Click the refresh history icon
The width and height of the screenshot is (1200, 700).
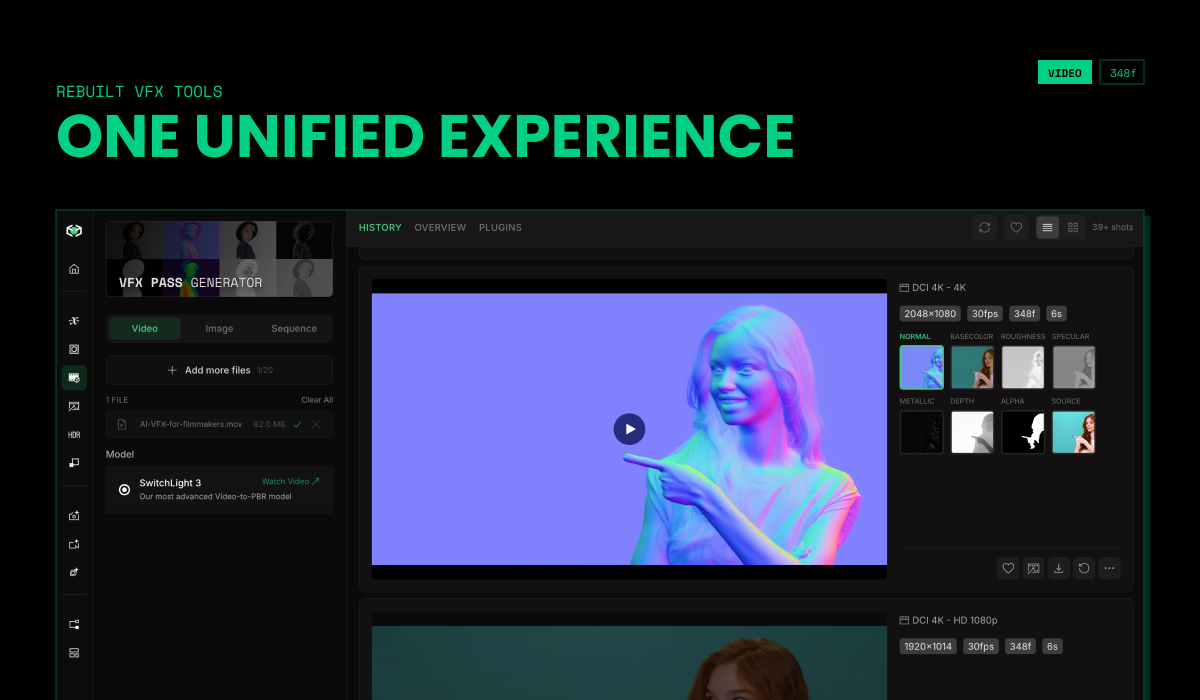point(985,228)
